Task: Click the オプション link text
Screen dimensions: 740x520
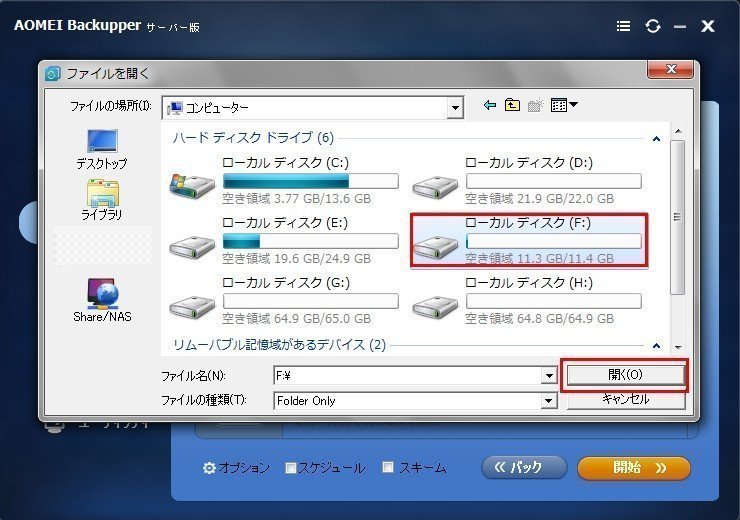Action: click(x=244, y=468)
